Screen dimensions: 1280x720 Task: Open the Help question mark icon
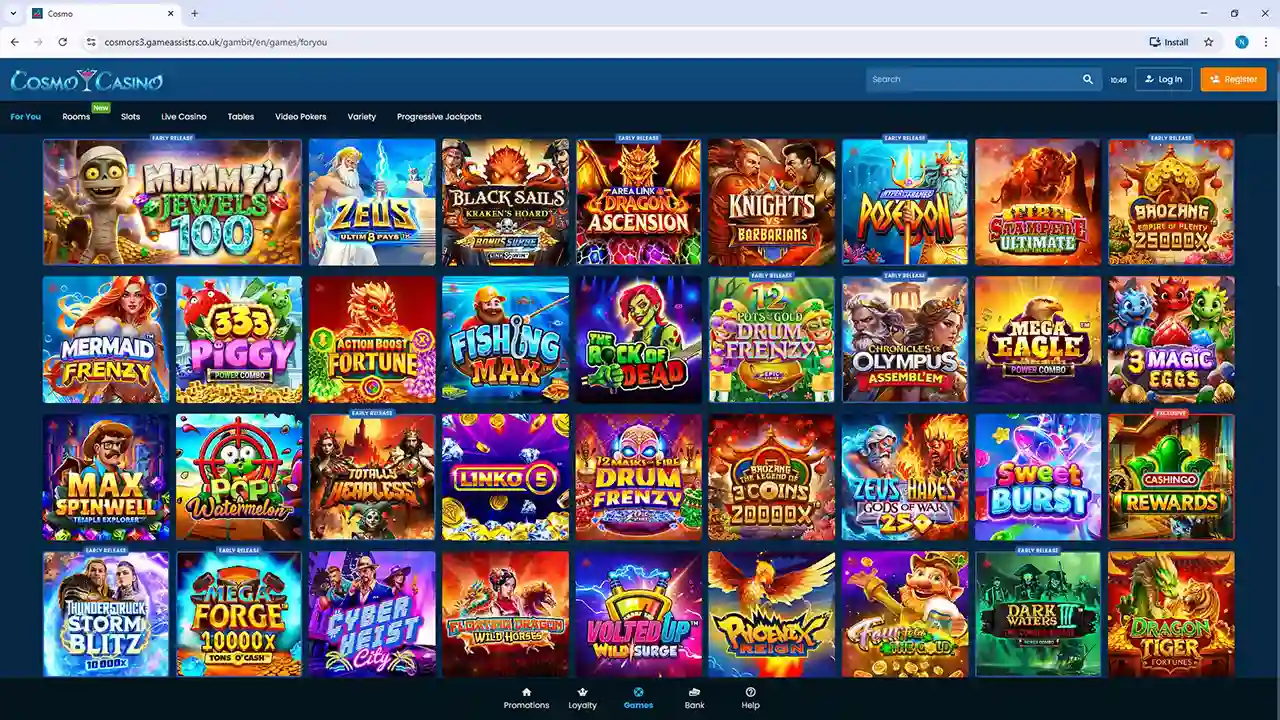750,692
